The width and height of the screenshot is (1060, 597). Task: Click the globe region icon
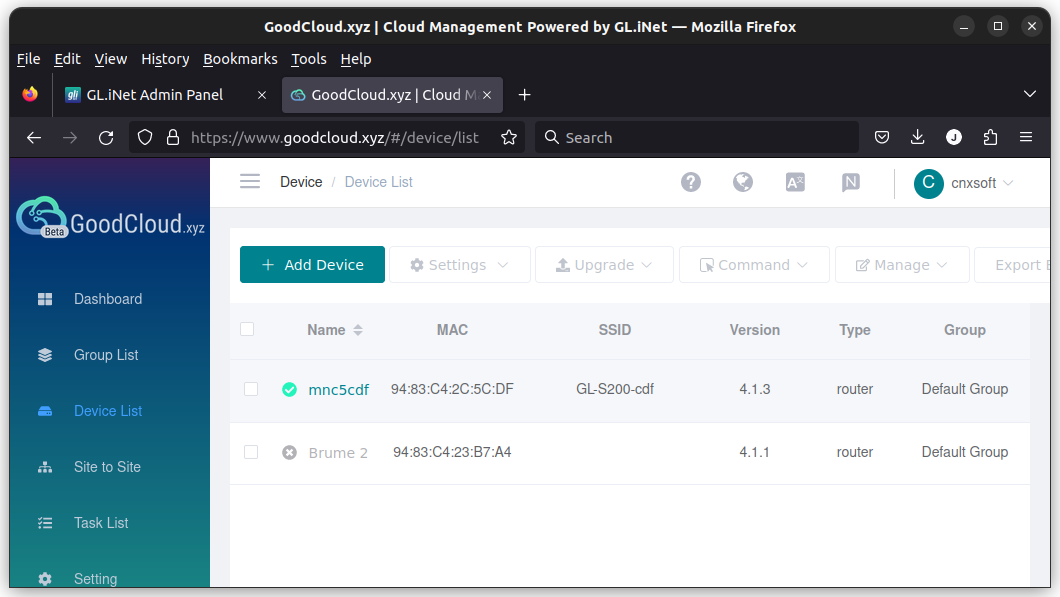click(x=742, y=182)
